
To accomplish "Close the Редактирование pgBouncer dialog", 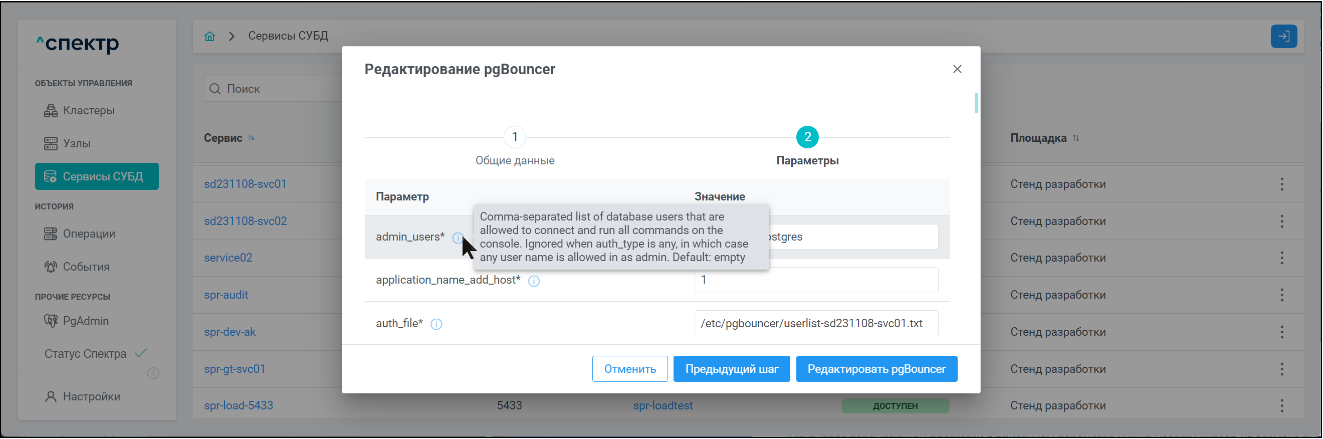I will pos(957,69).
